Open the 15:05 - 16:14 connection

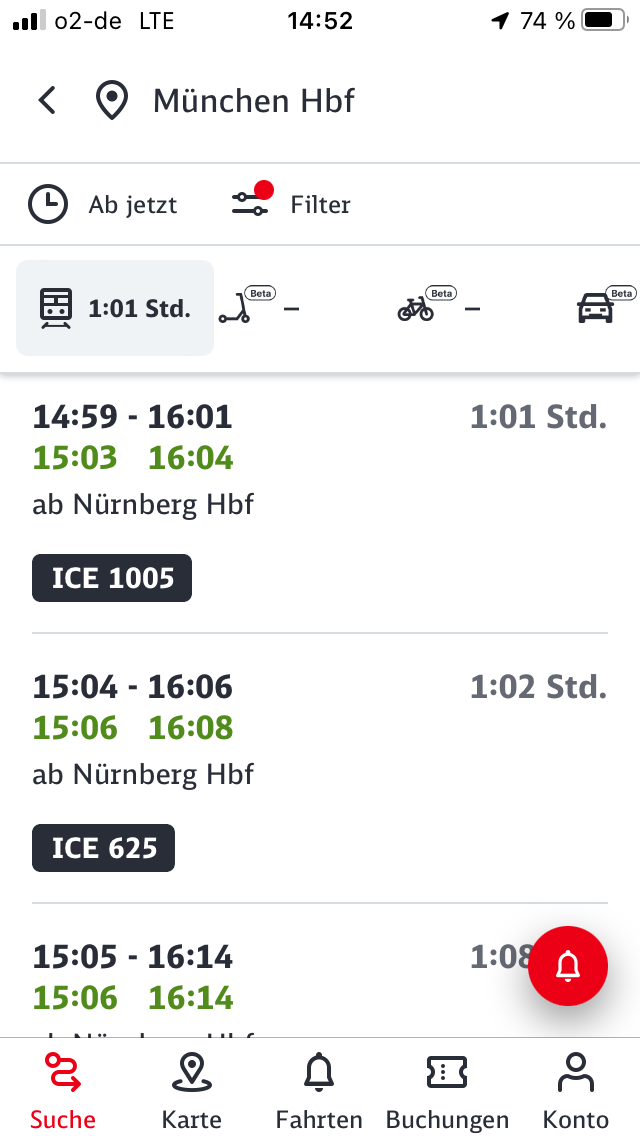click(x=320, y=978)
